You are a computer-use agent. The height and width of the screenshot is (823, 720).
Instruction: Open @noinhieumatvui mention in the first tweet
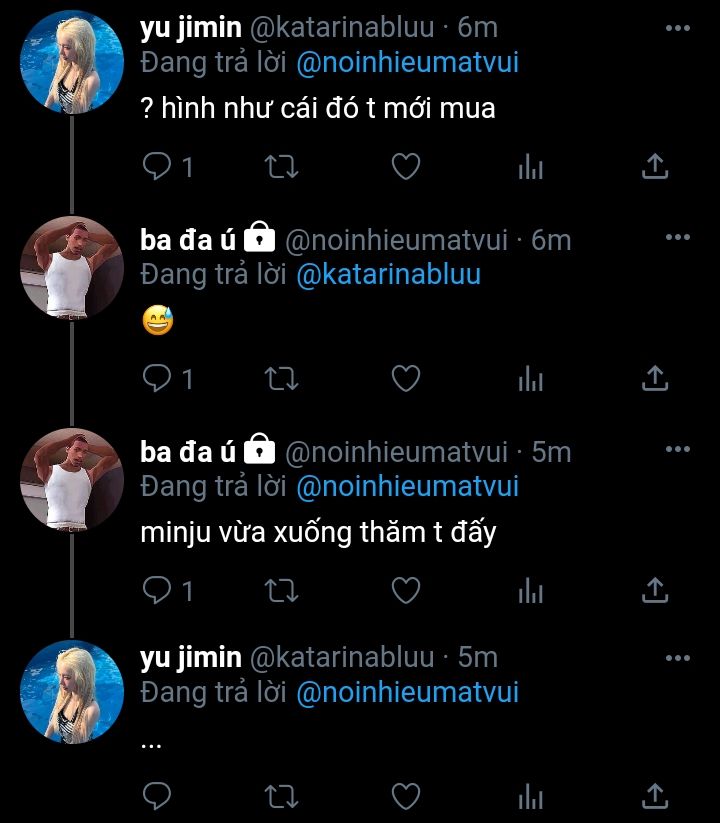(x=407, y=63)
